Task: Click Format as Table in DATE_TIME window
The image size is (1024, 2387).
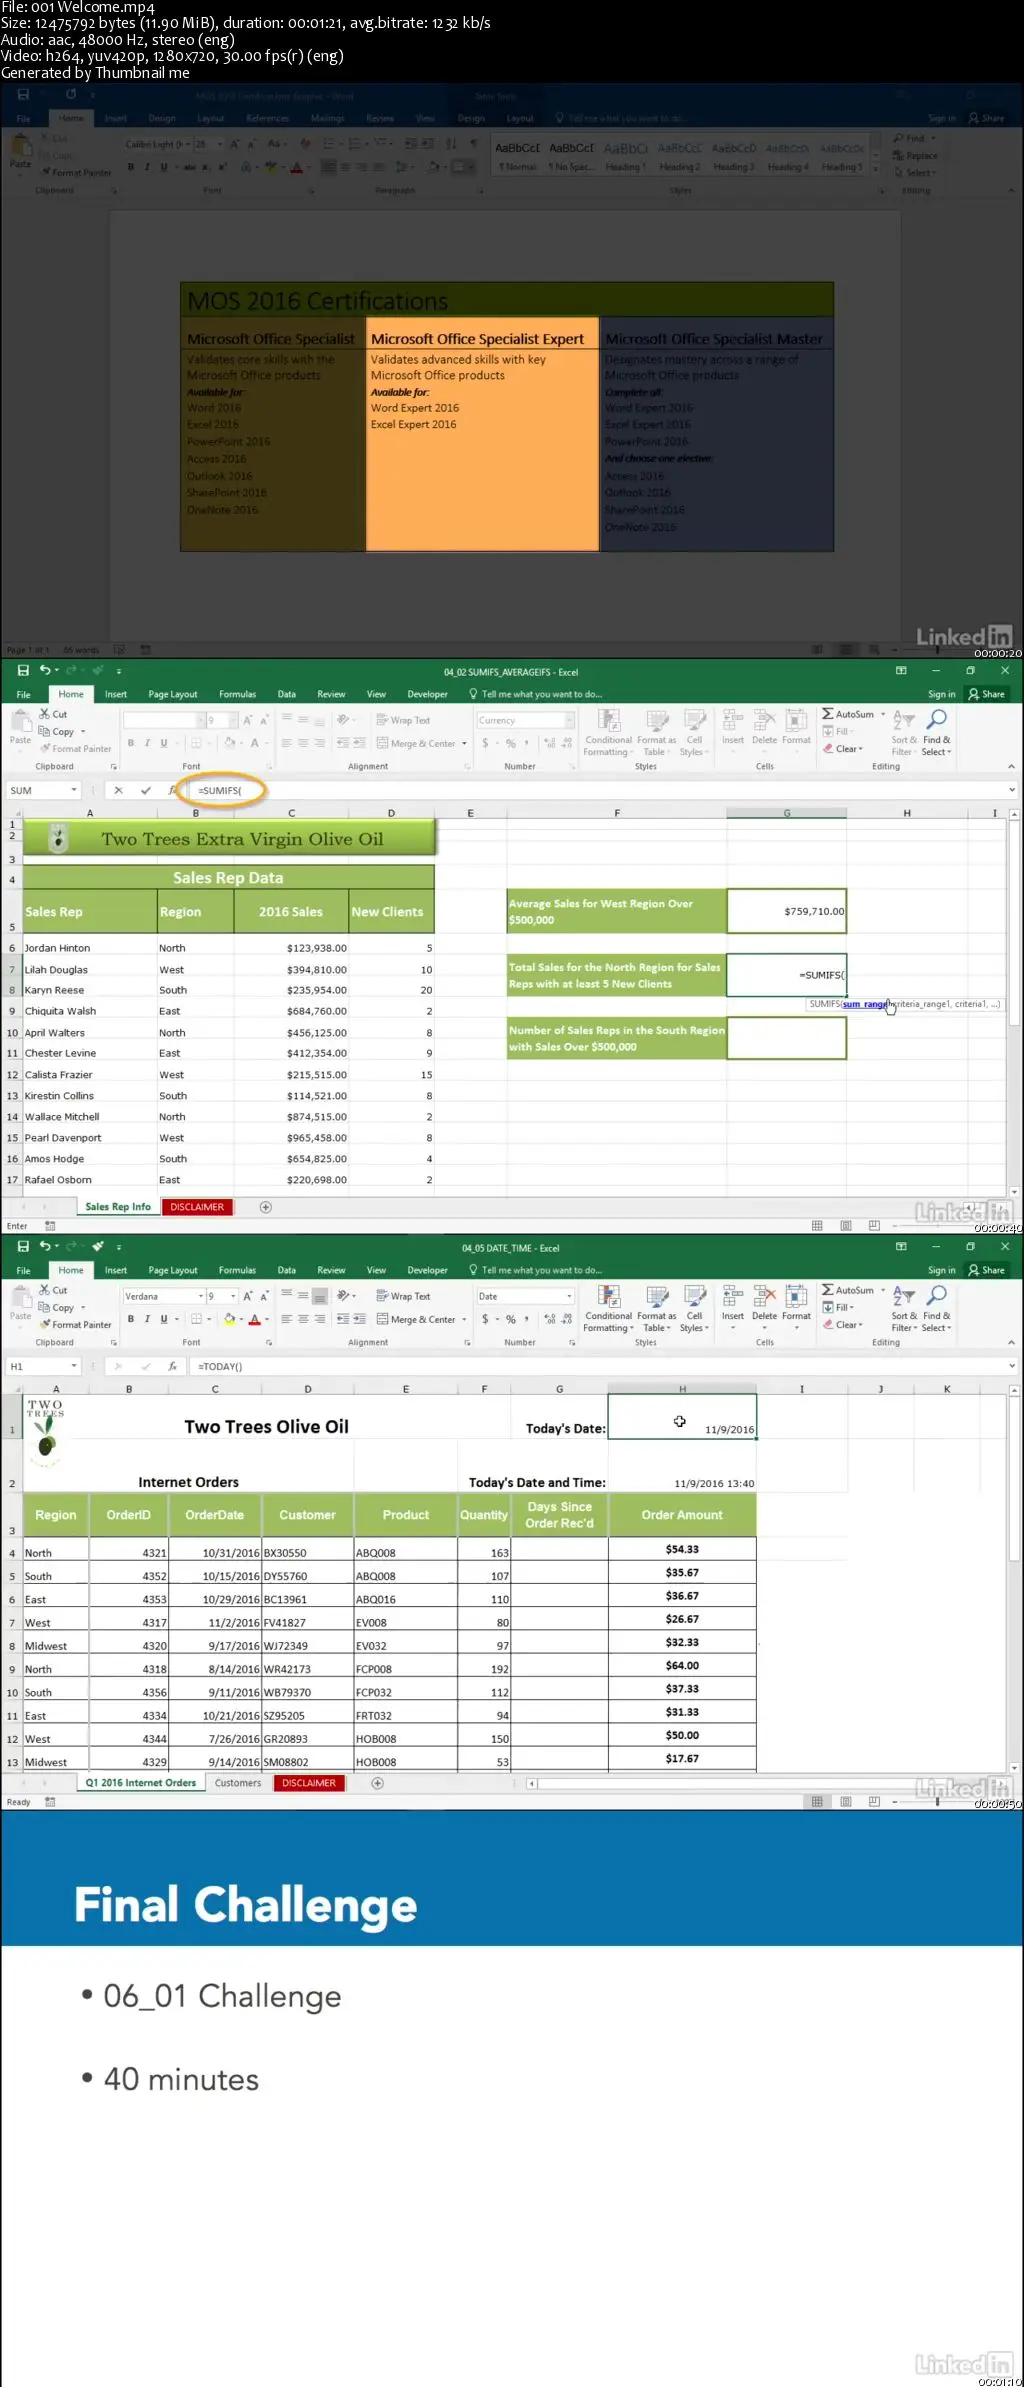Action: pyautogui.click(x=656, y=1309)
